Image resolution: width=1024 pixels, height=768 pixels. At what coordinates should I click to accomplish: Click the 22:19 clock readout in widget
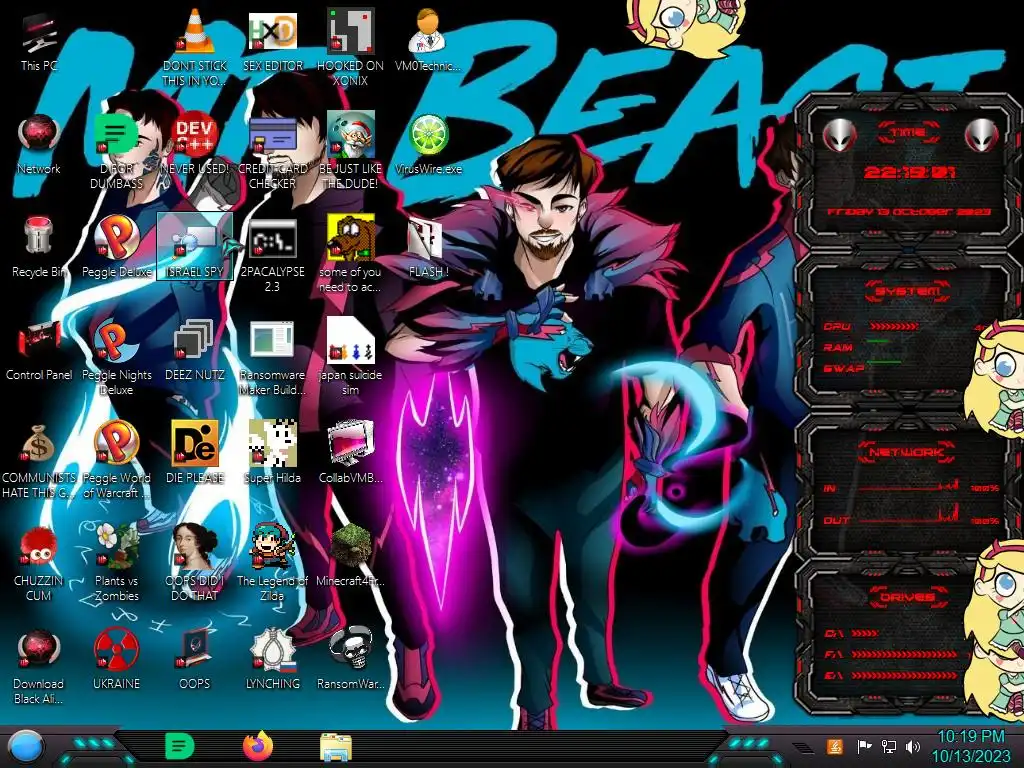(x=910, y=172)
